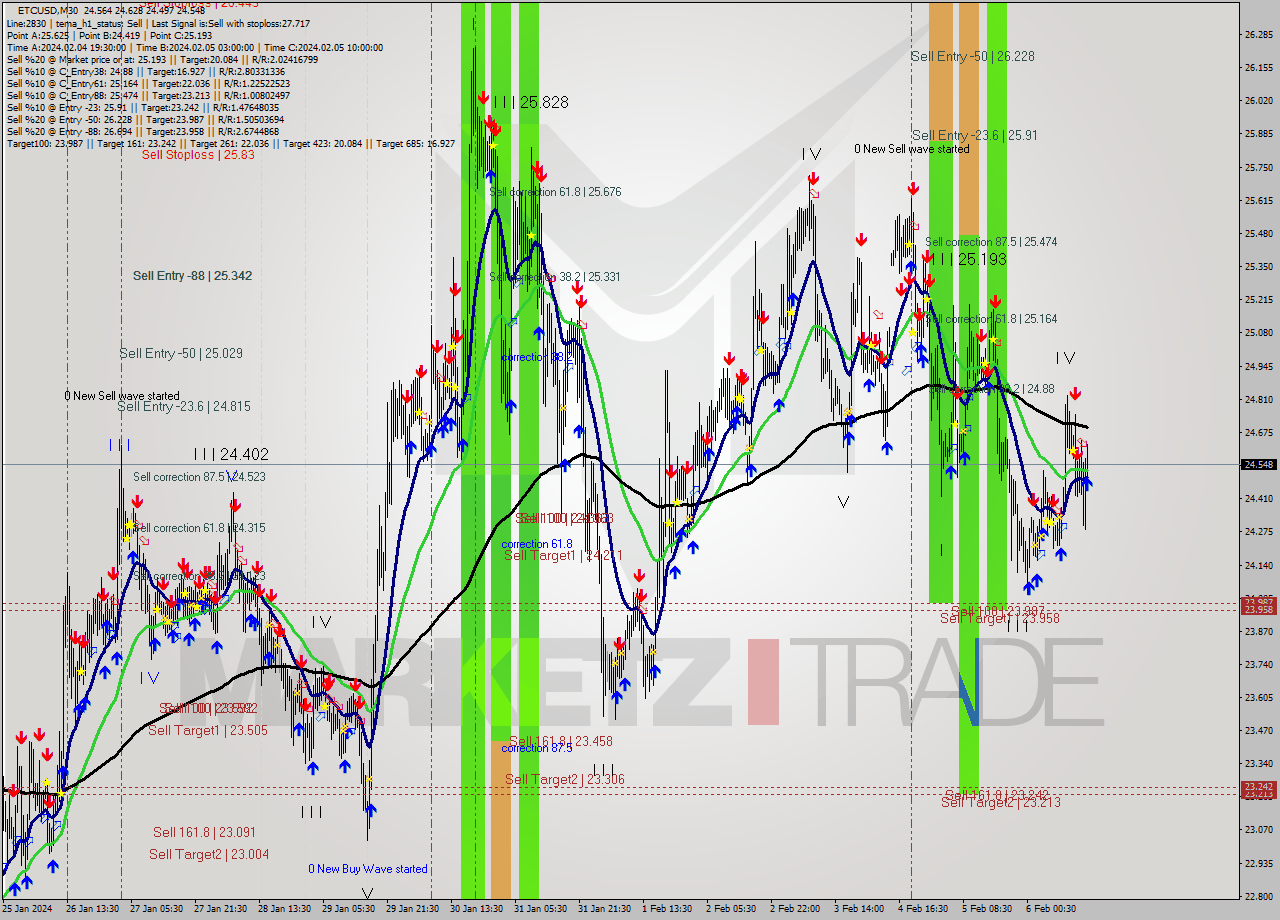
Task: Click the 22.800 price axis value
Action: tap(1257, 896)
